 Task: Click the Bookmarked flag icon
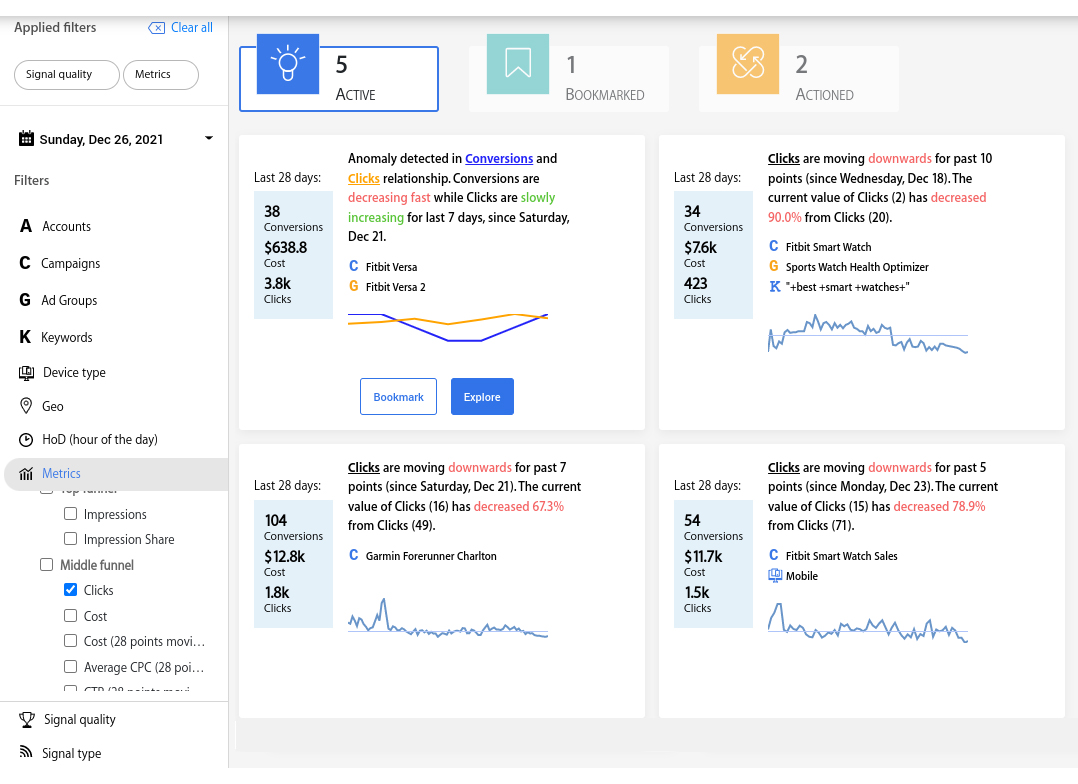pyautogui.click(x=518, y=63)
